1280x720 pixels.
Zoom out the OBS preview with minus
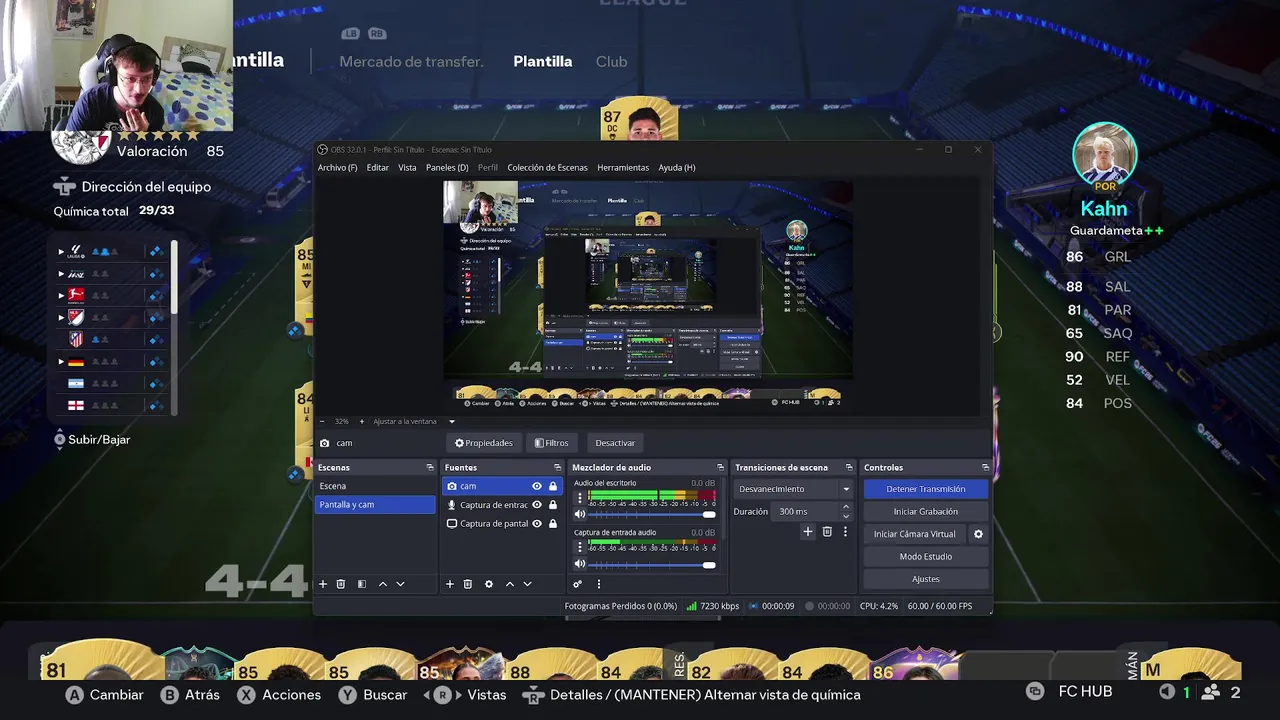point(322,421)
